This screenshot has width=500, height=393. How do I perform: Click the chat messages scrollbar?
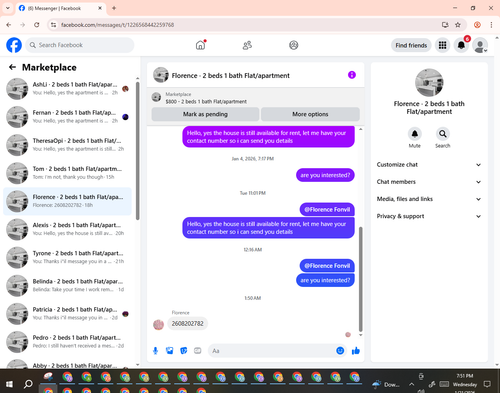(360, 278)
